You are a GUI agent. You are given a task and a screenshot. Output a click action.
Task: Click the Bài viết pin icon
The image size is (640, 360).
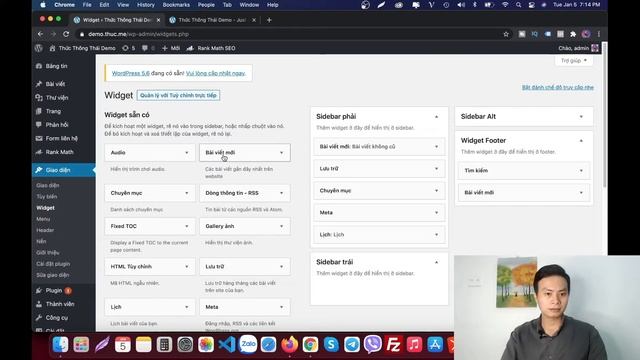[x=39, y=84]
